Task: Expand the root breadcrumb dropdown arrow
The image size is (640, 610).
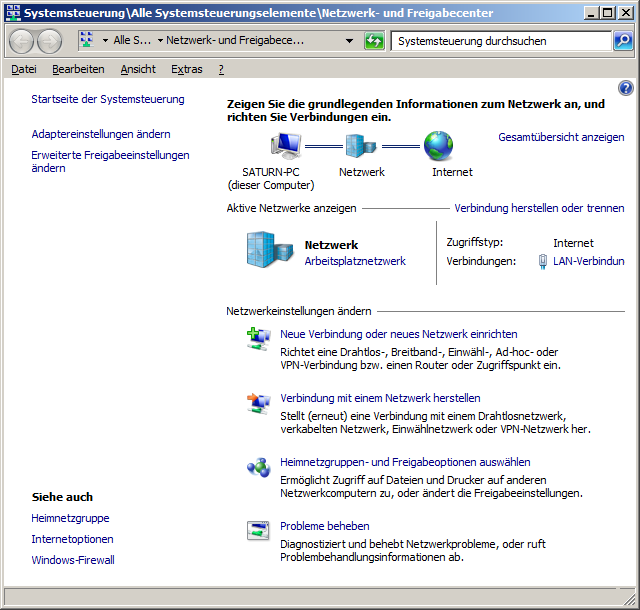Action: (105, 40)
